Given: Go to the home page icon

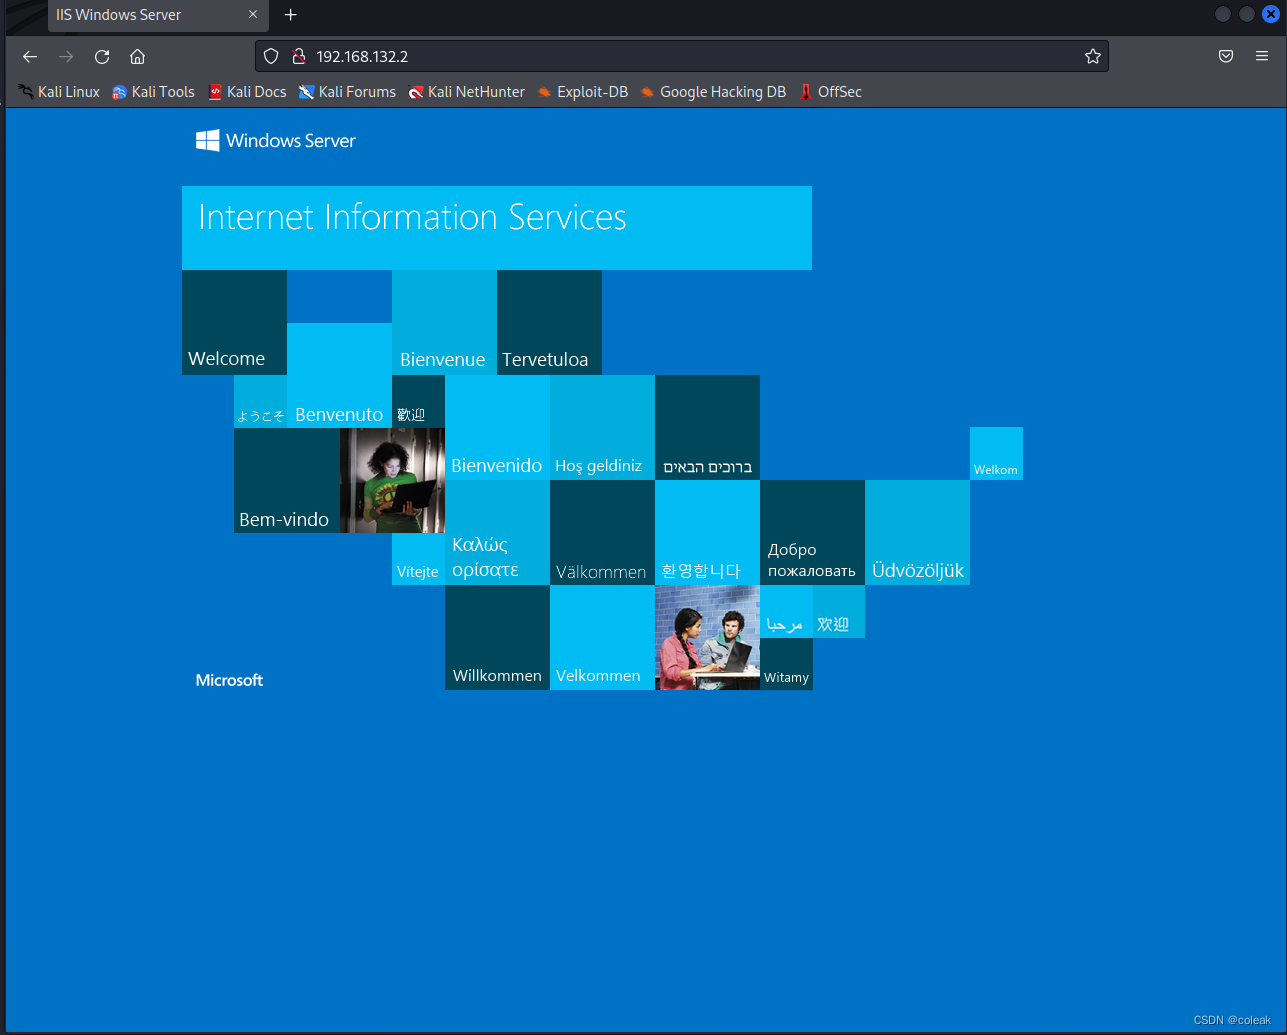Looking at the screenshot, I should [138, 57].
